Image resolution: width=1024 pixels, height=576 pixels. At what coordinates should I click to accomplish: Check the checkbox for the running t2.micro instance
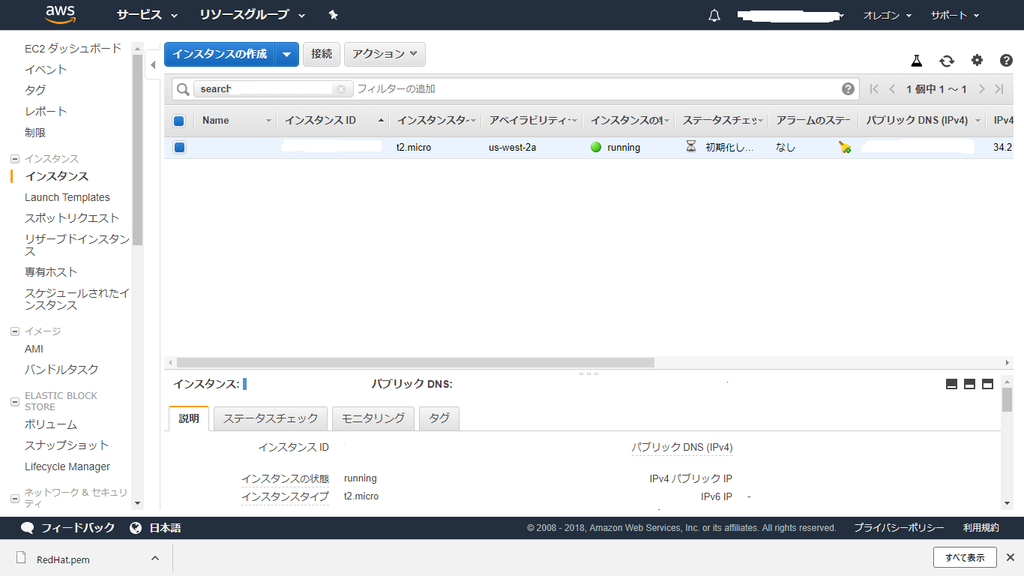pos(181,147)
